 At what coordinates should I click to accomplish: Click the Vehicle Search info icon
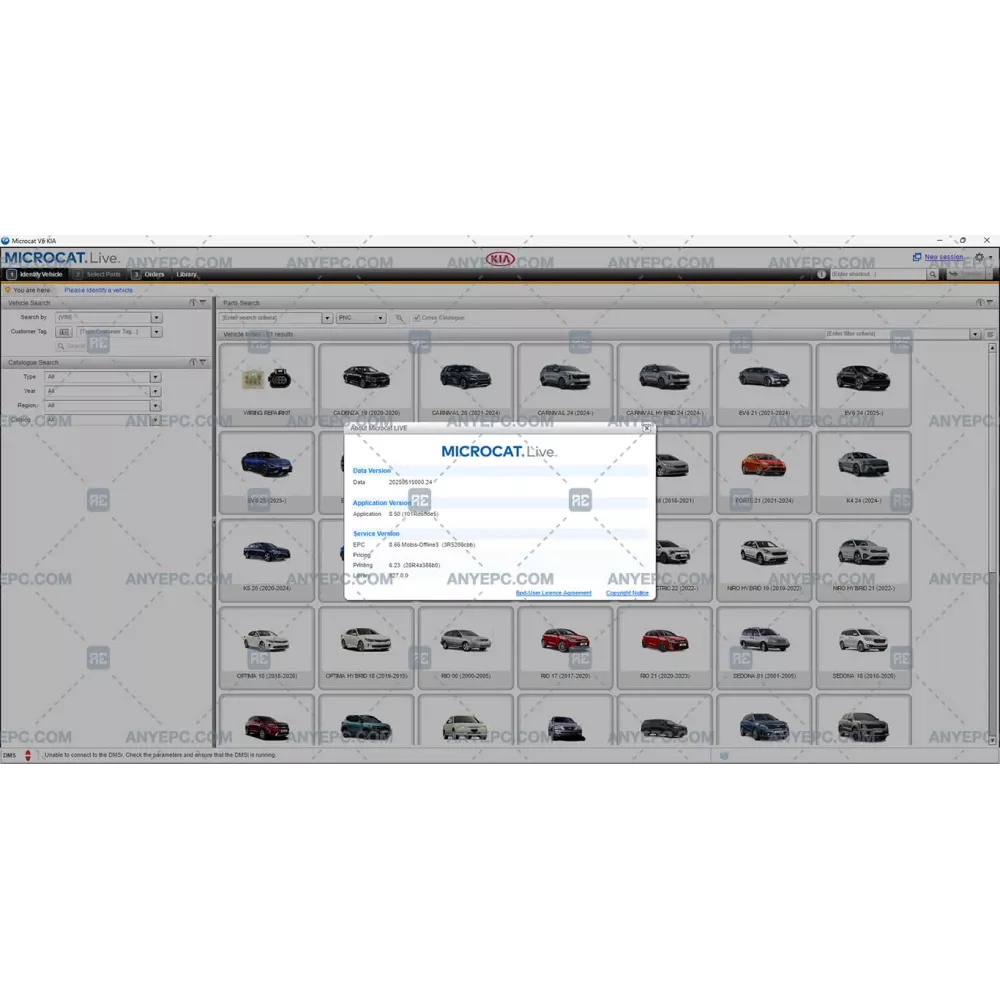click(x=192, y=303)
